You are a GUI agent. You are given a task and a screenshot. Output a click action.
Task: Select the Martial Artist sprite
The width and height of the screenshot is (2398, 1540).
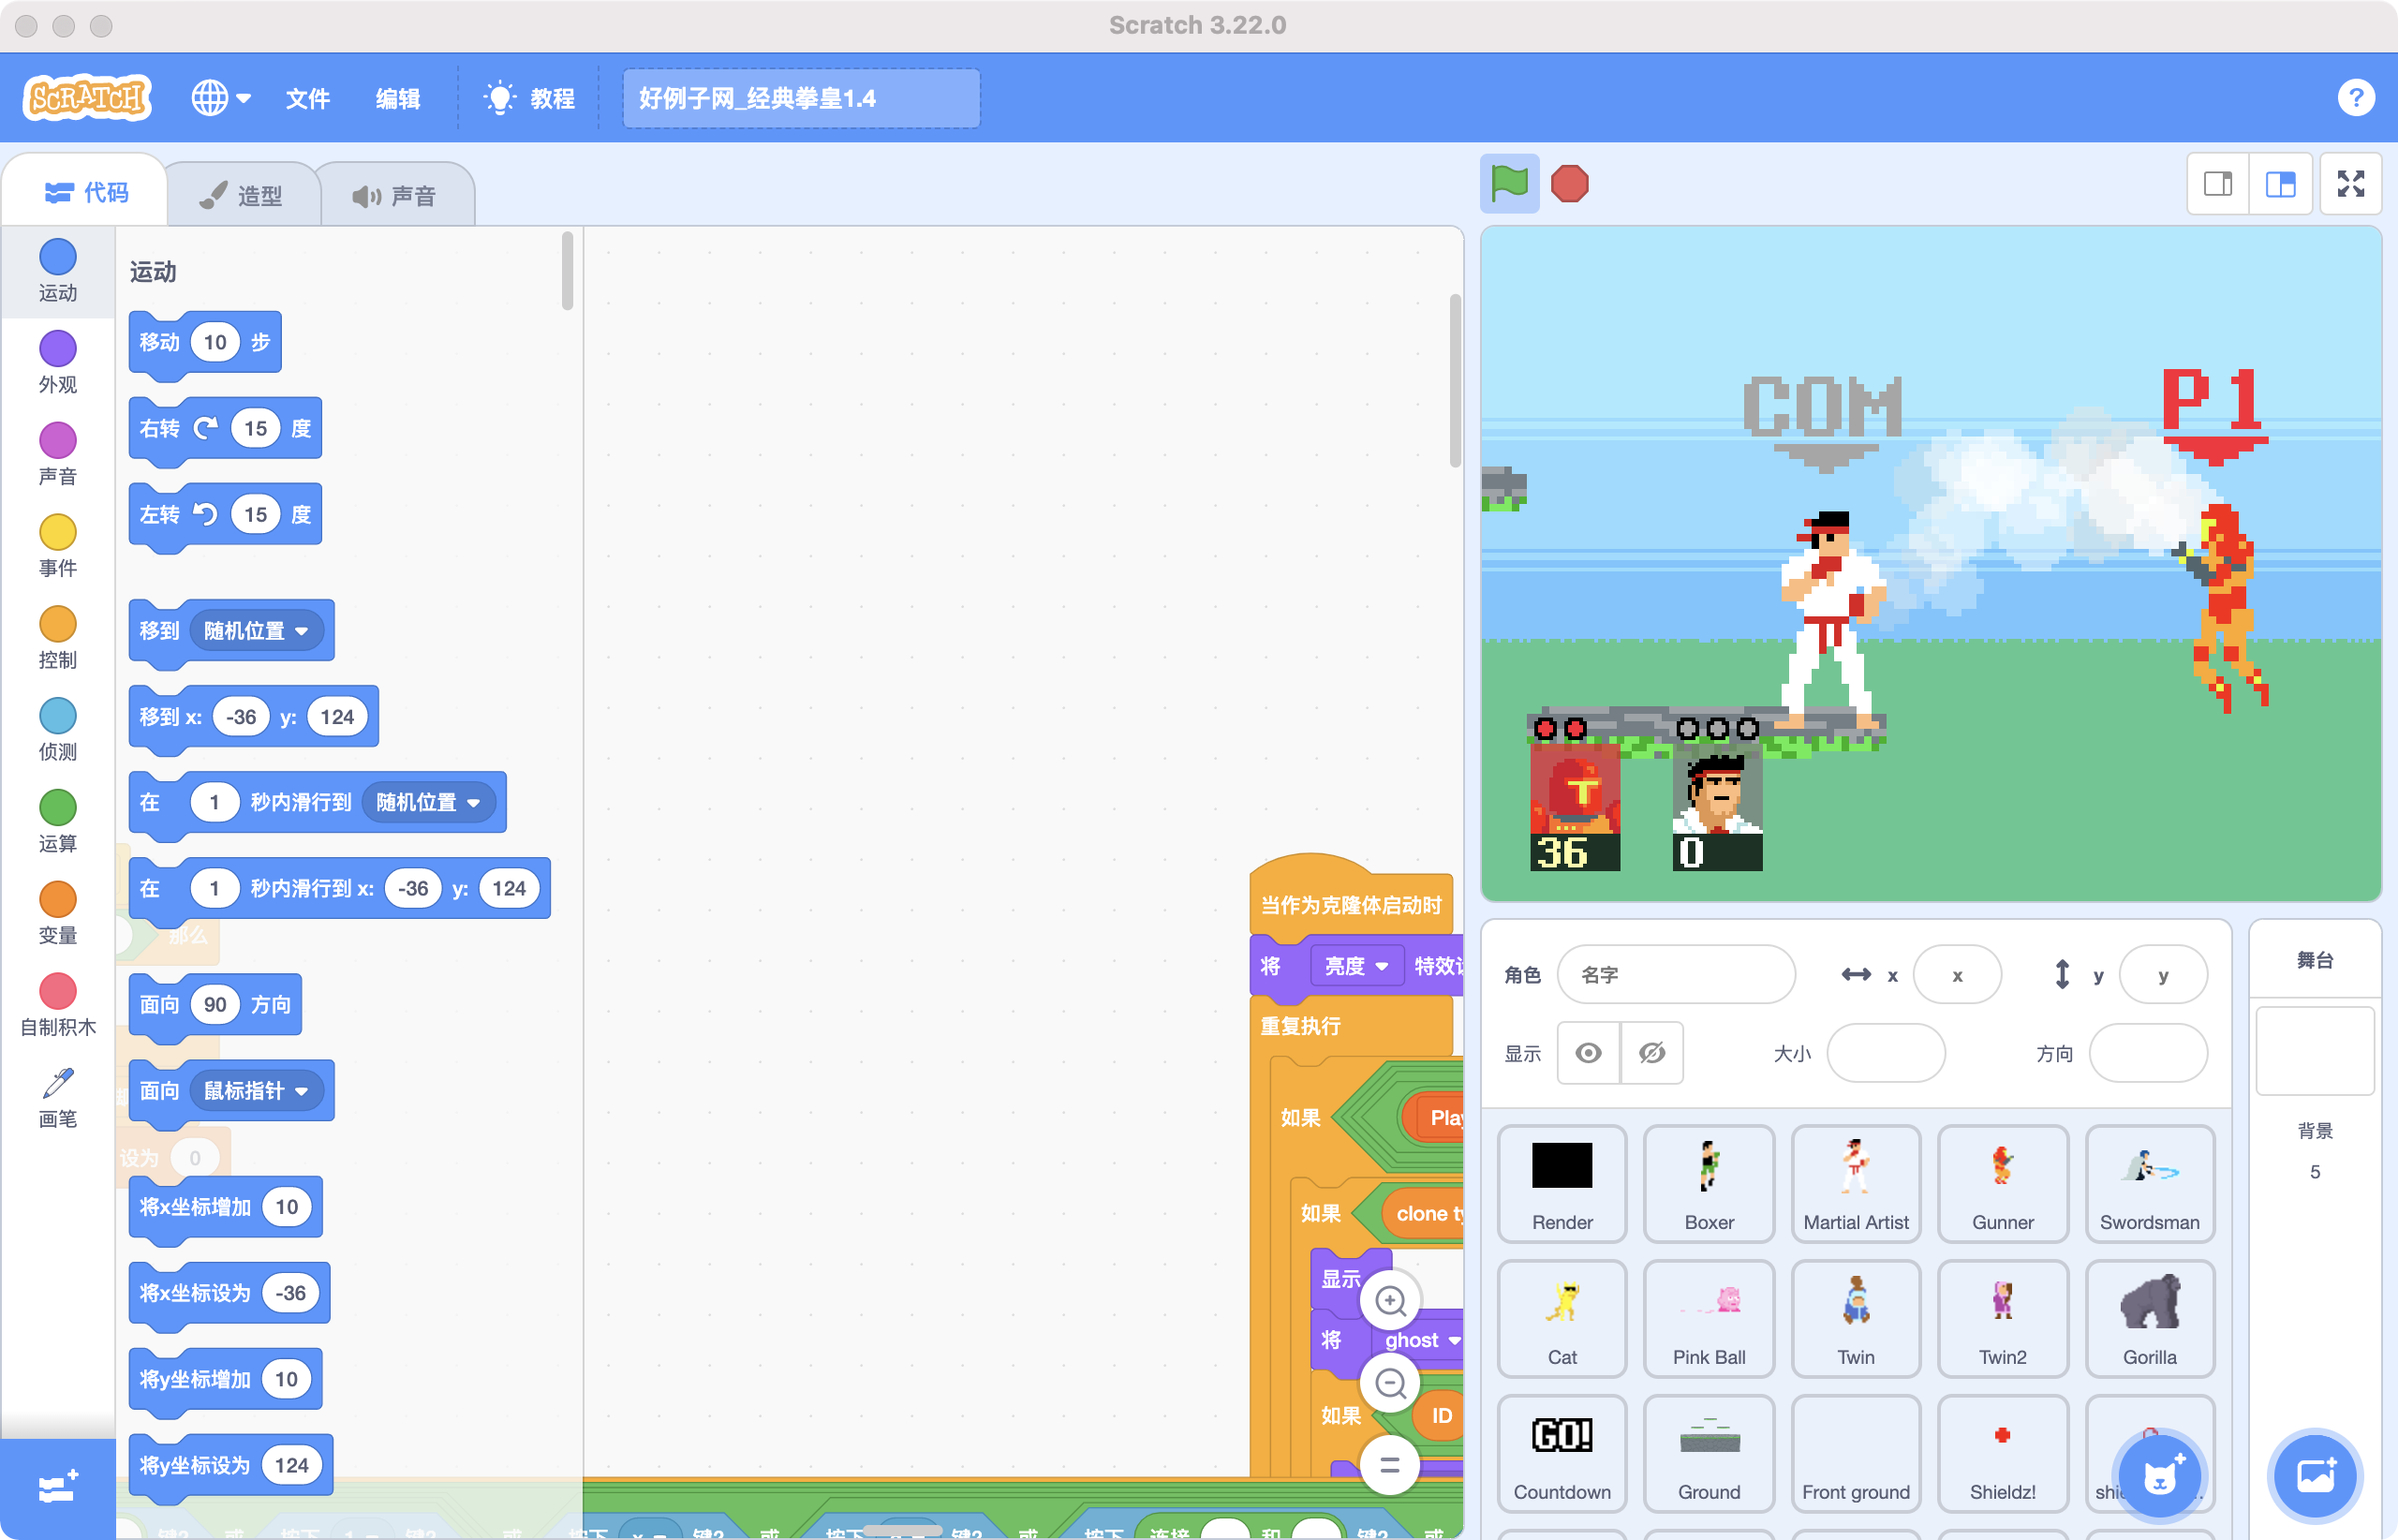pyautogui.click(x=1856, y=1184)
